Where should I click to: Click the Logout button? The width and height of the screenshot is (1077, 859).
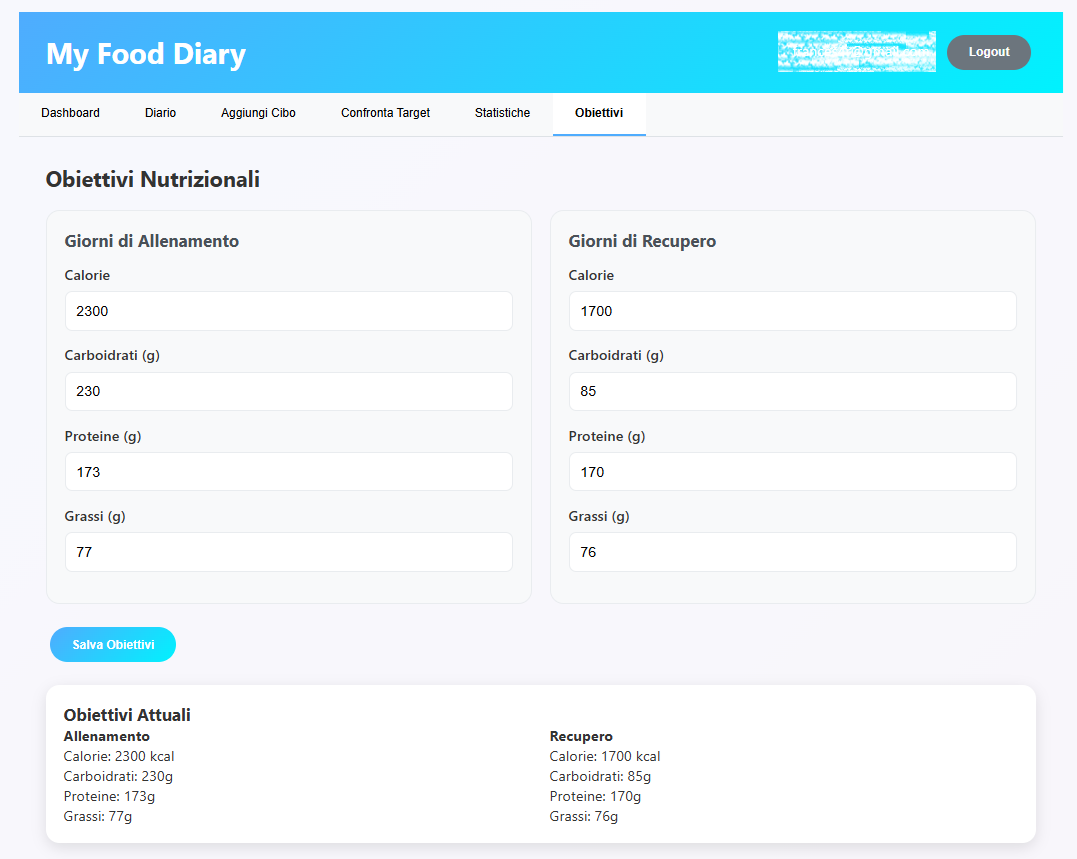click(988, 52)
